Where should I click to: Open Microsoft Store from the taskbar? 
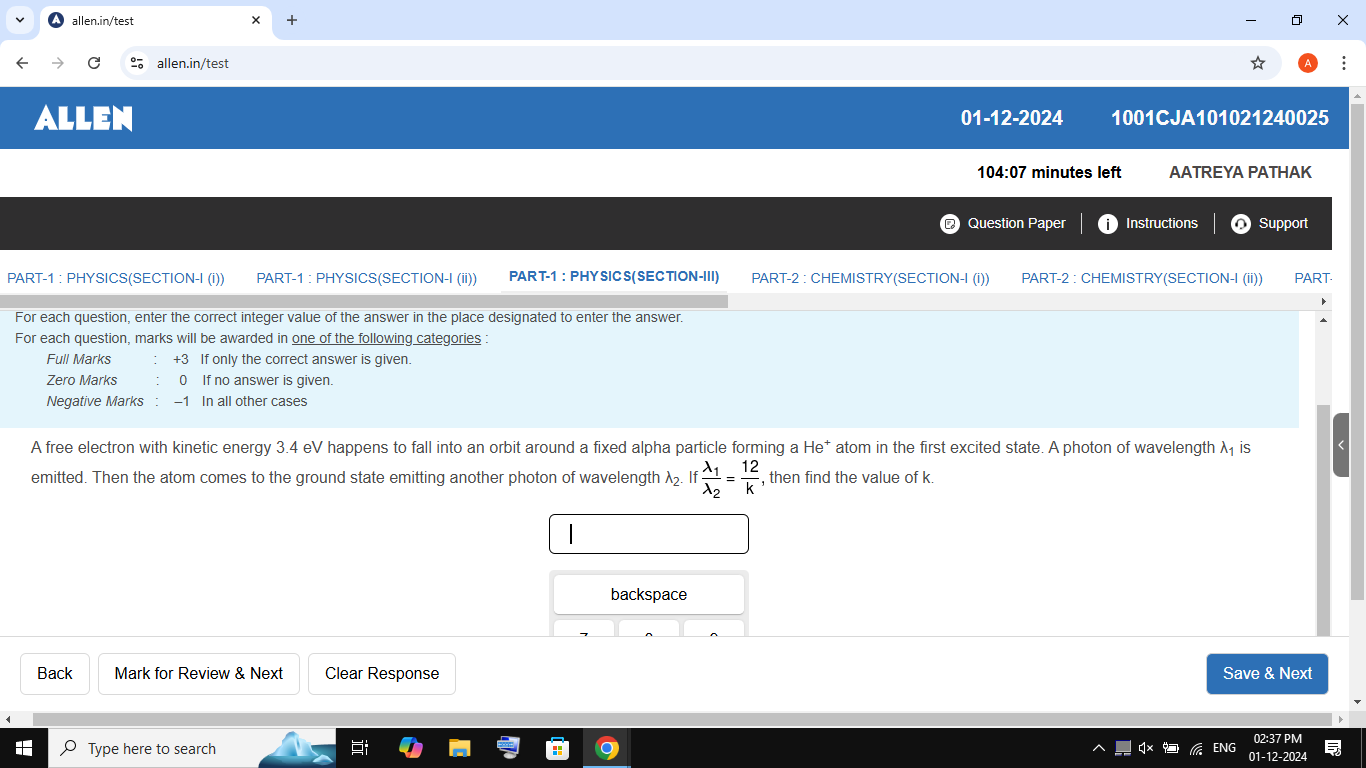coord(557,748)
